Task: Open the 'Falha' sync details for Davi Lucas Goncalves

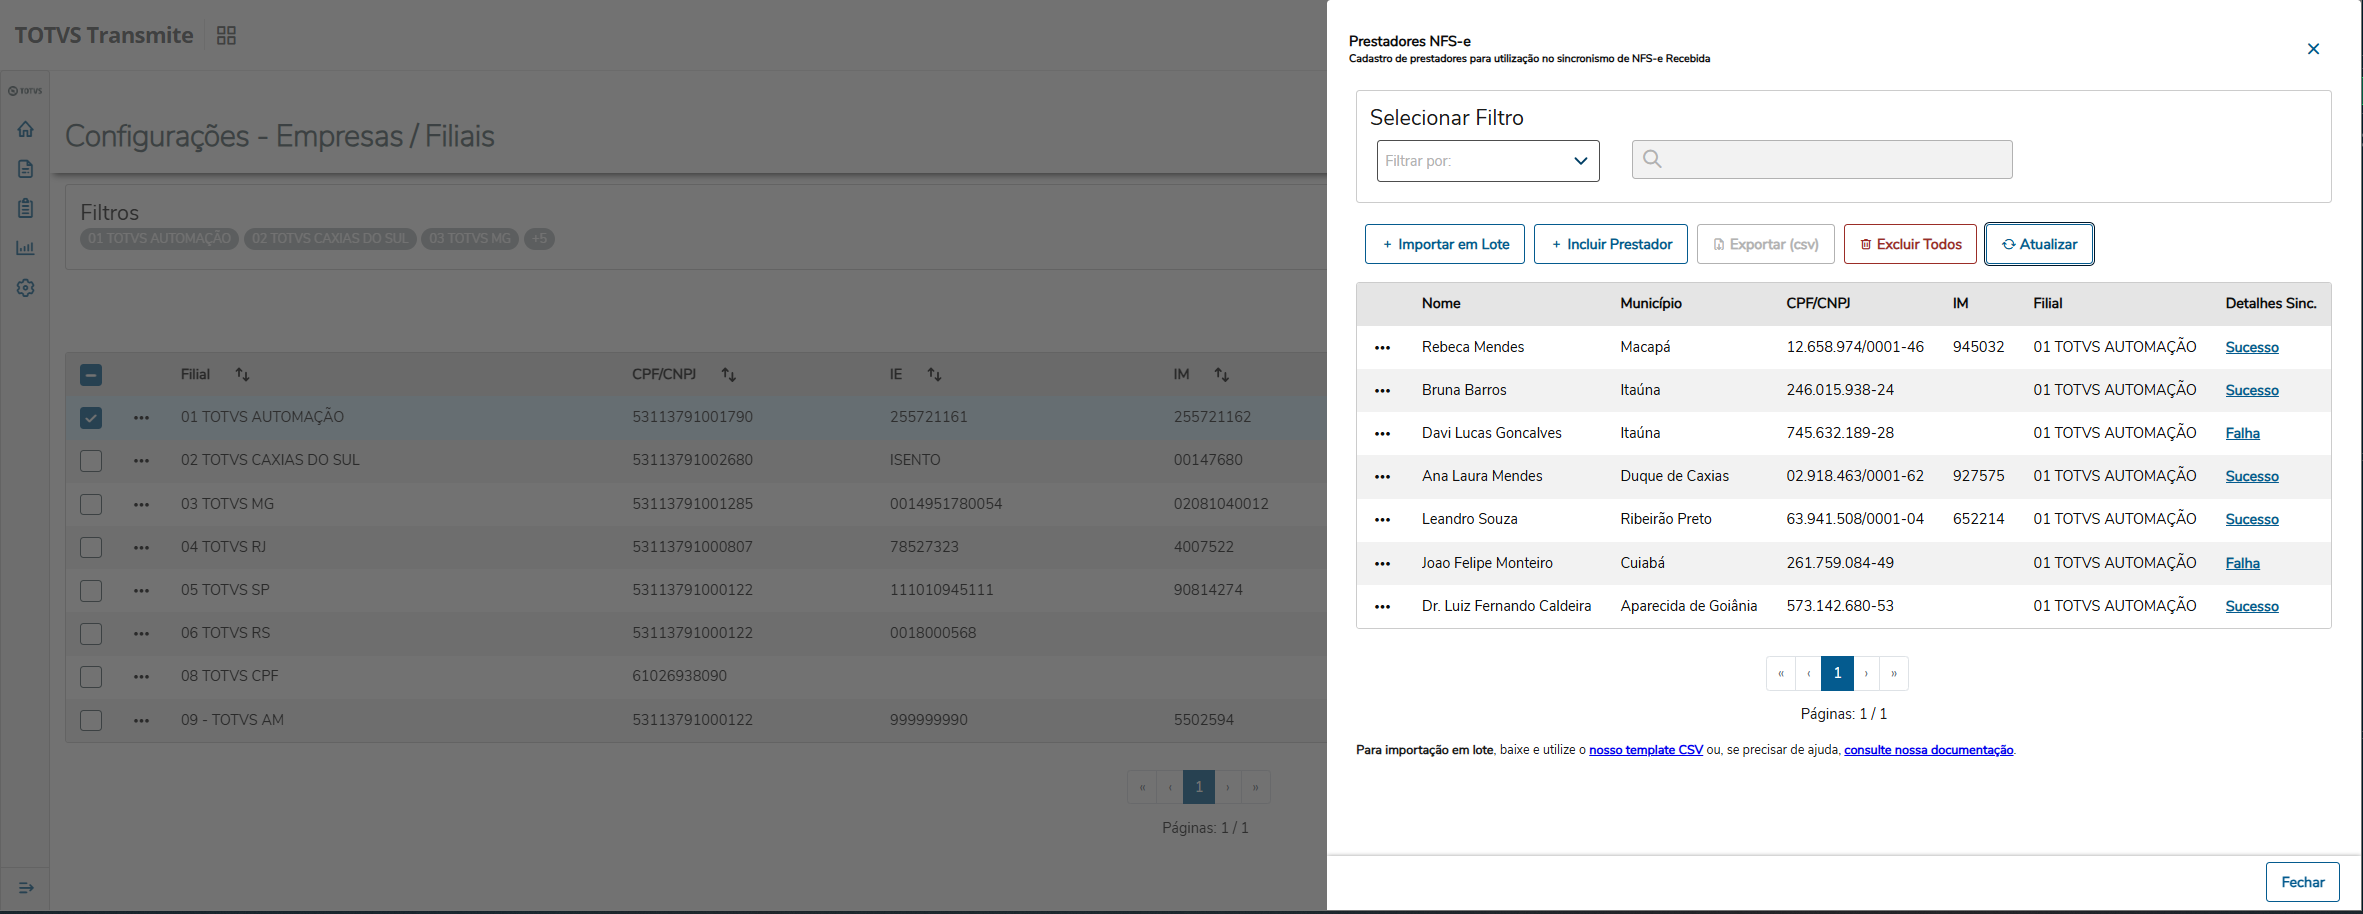Action: coord(2242,434)
